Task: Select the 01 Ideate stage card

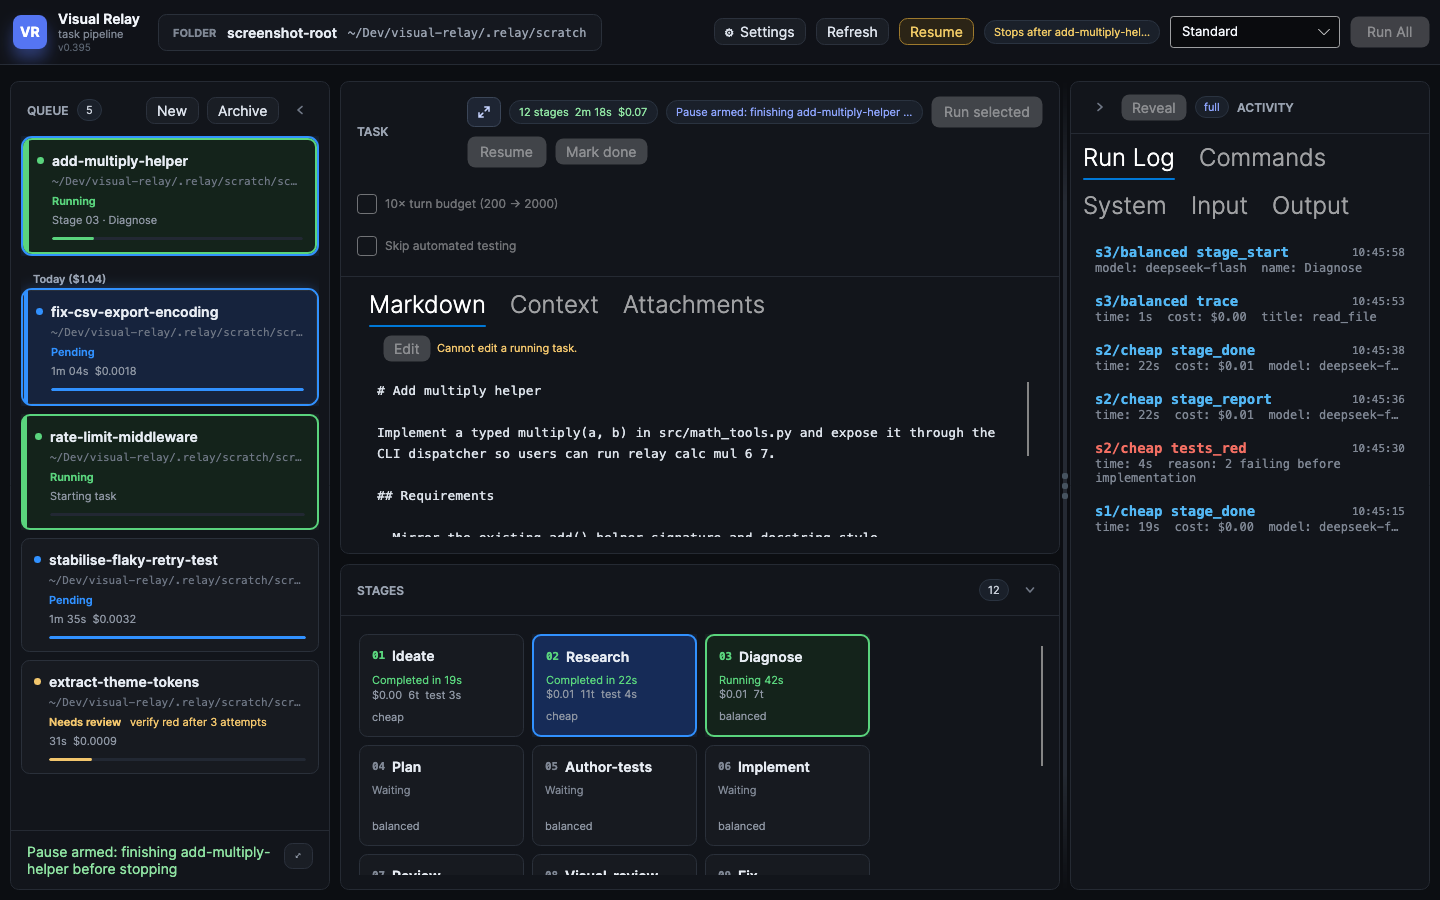Action: tap(441, 685)
